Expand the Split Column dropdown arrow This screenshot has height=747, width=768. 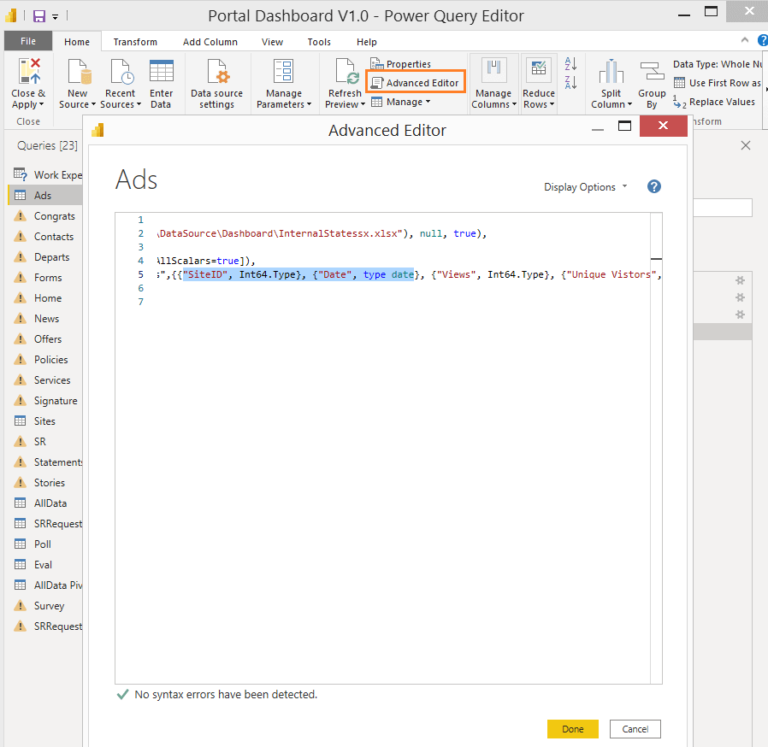[x=630, y=104]
